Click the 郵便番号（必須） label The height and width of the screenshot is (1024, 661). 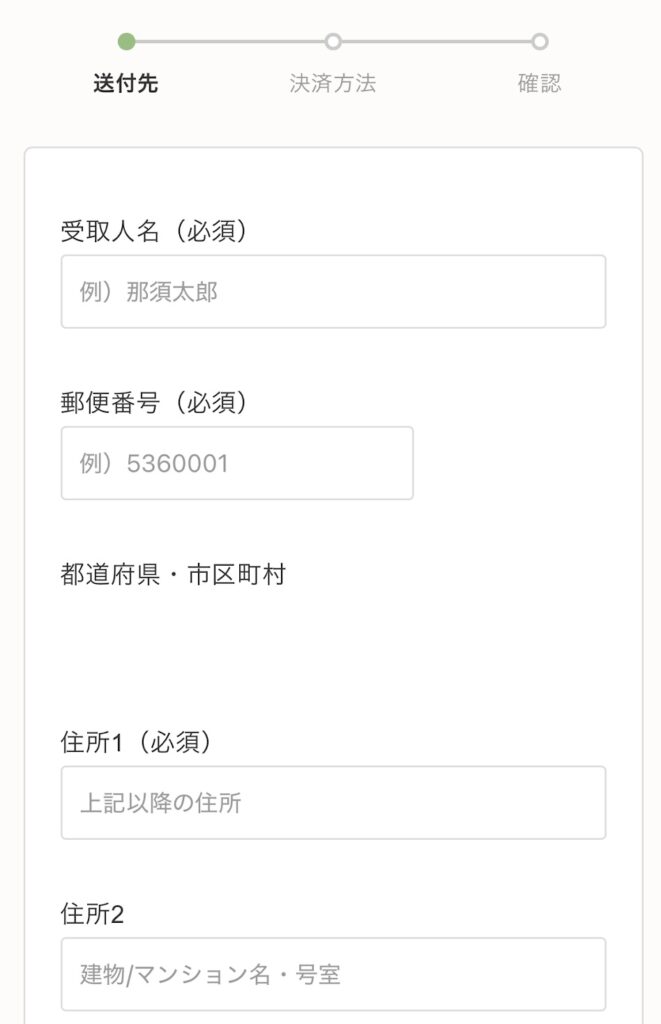154,402
